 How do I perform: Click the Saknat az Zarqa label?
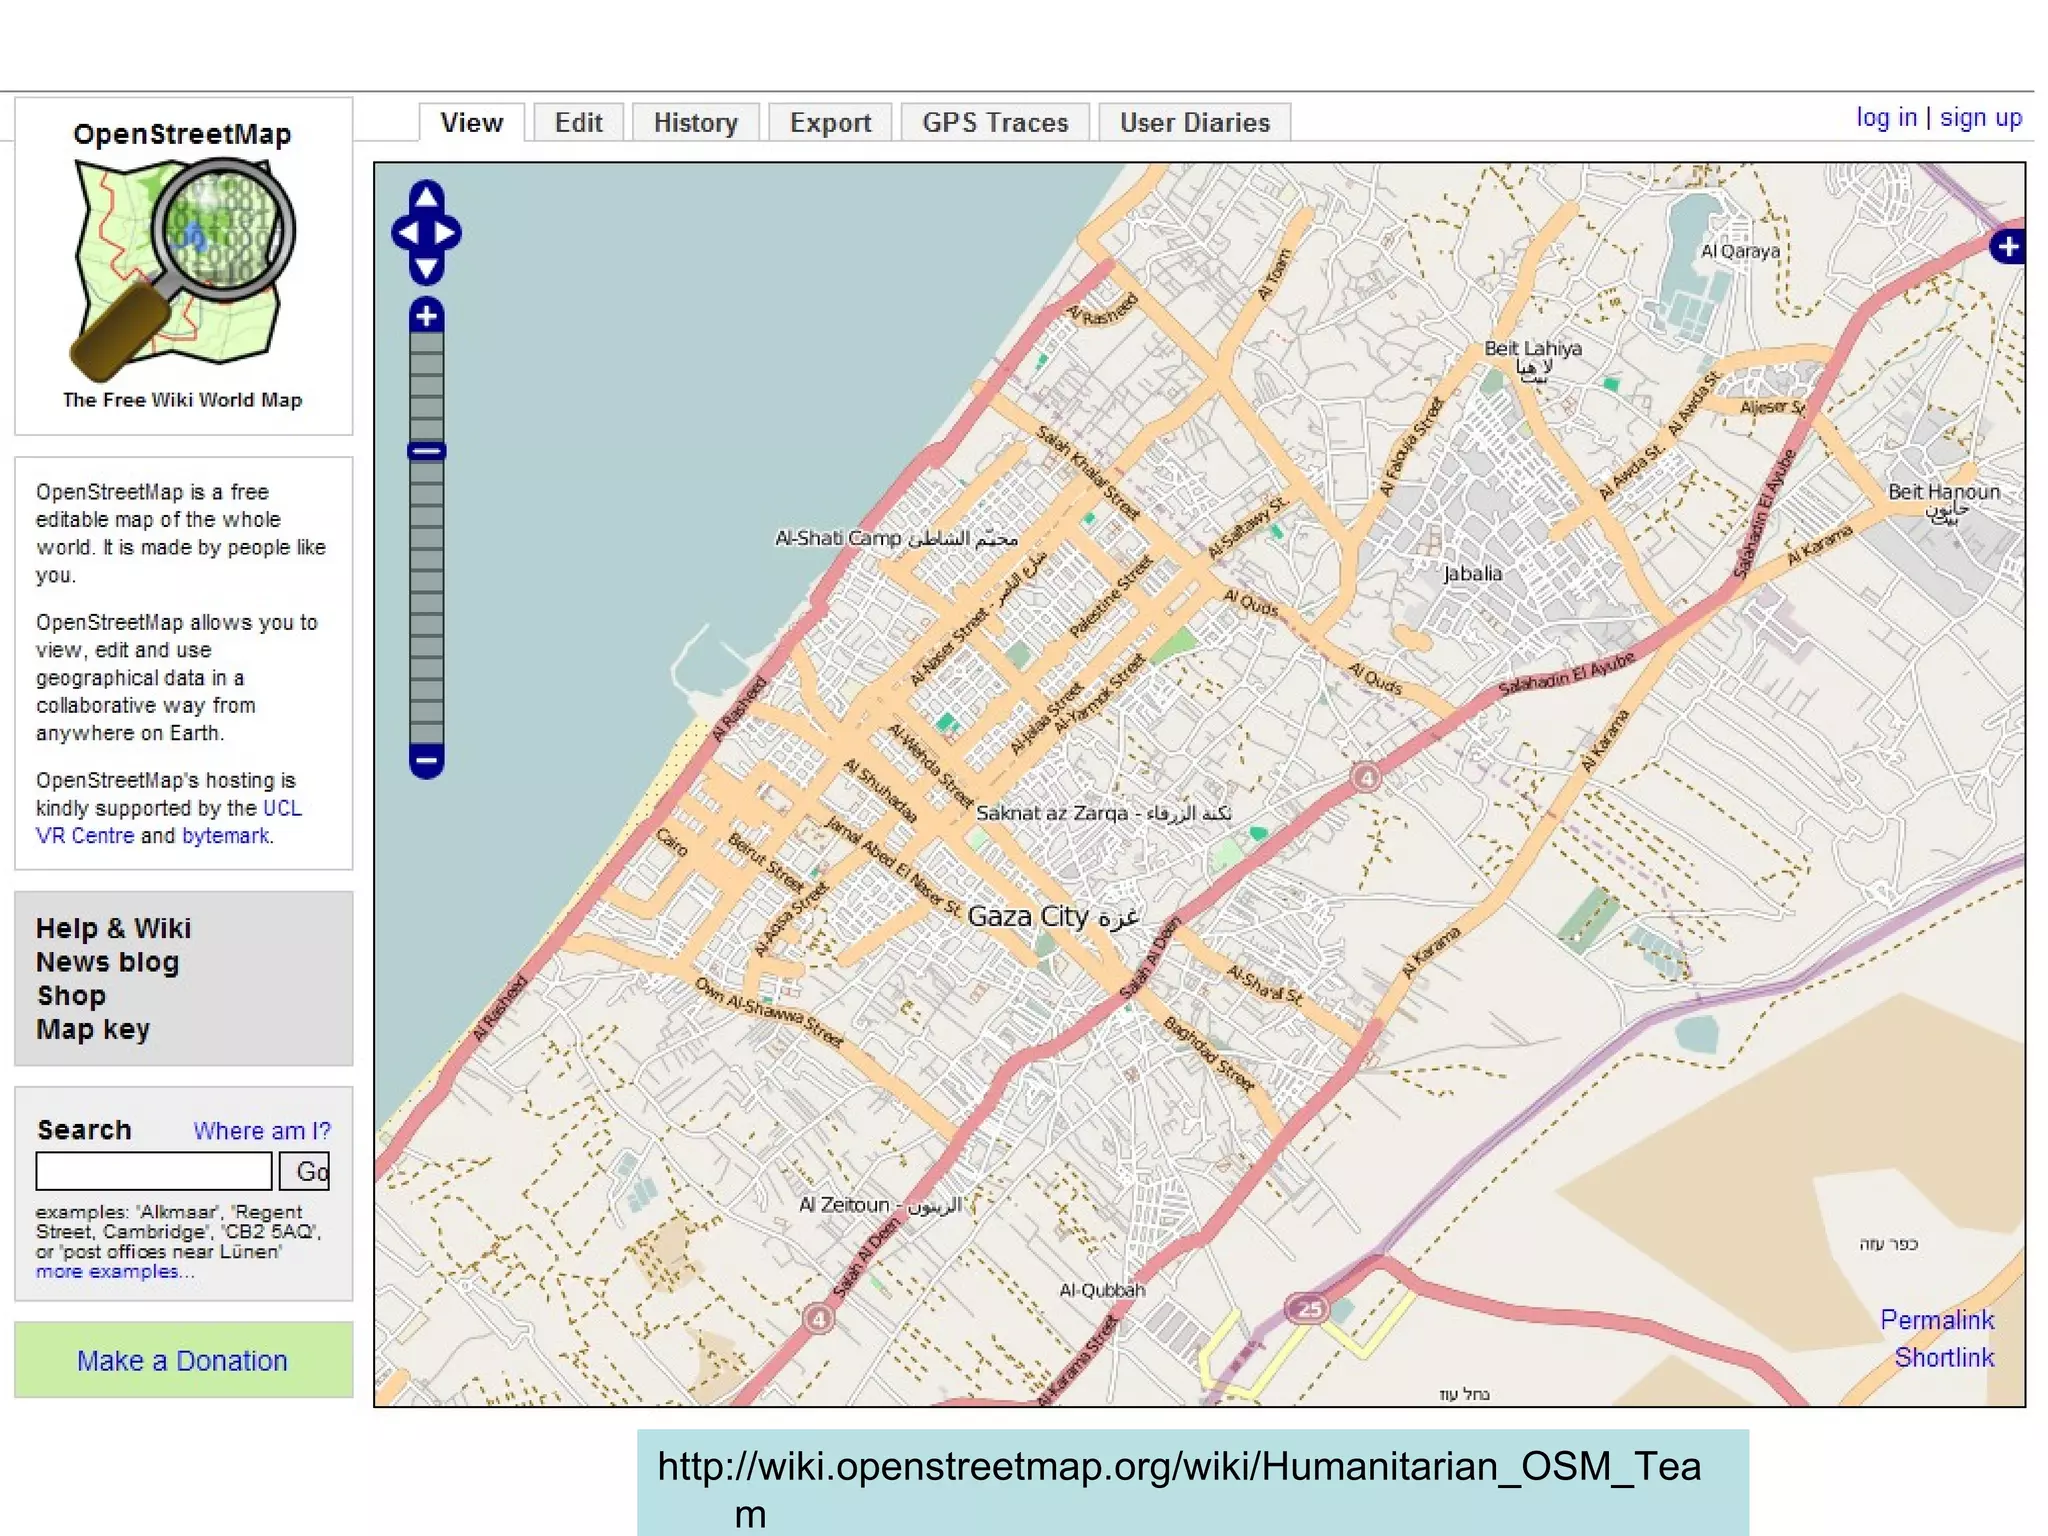[1103, 813]
